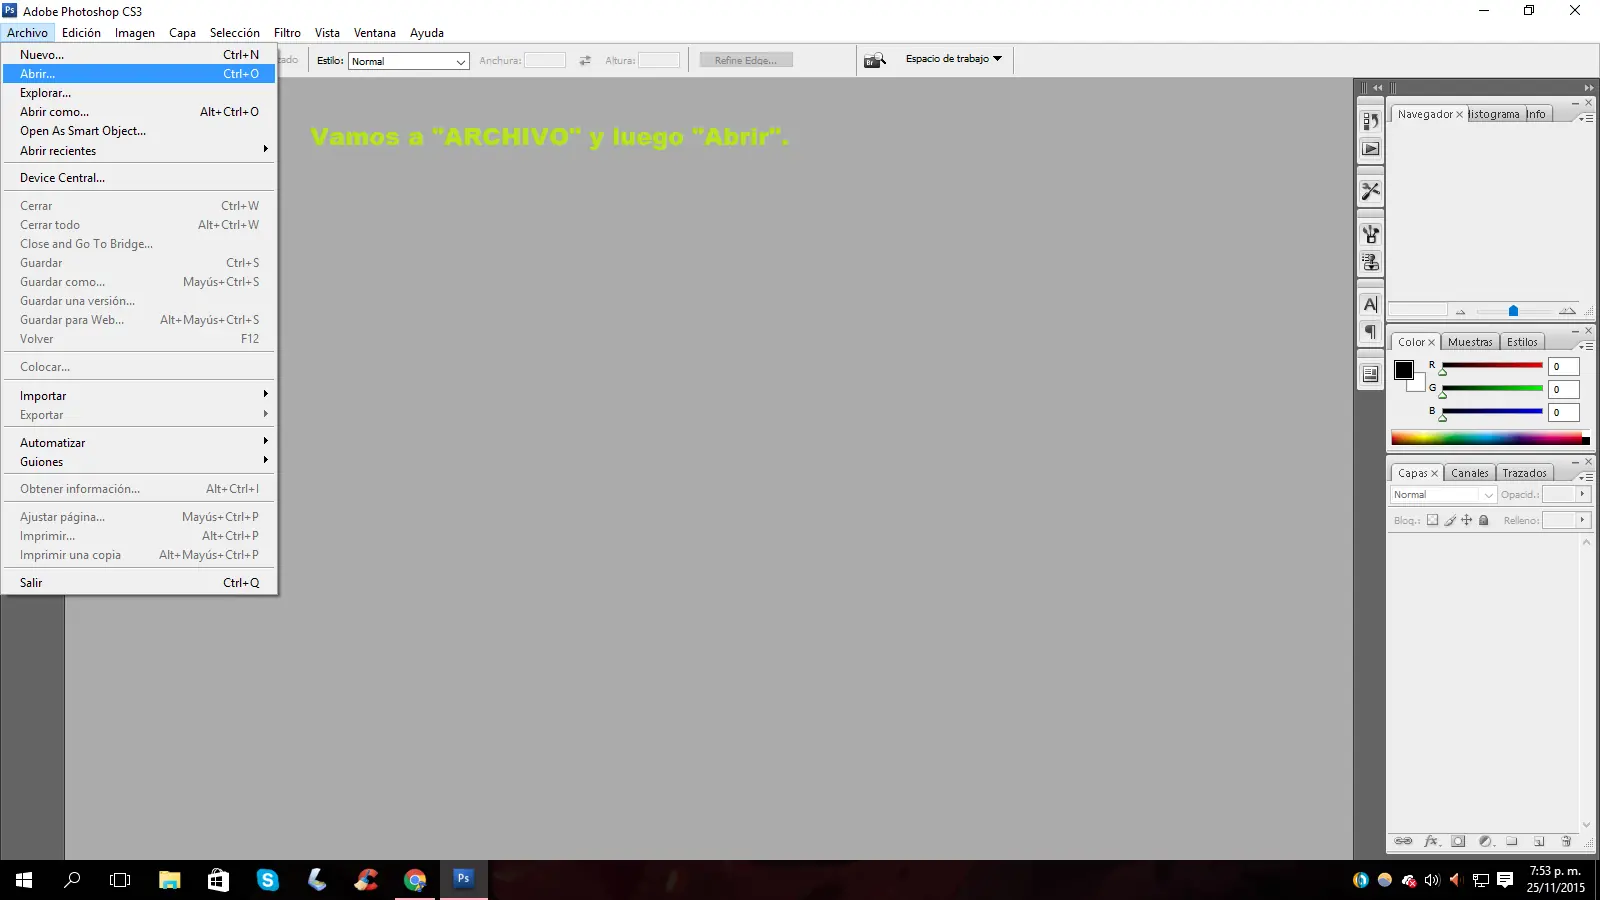Open the Relleno slider arrow
This screenshot has width=1600, height=900.
click(1582, 520)
